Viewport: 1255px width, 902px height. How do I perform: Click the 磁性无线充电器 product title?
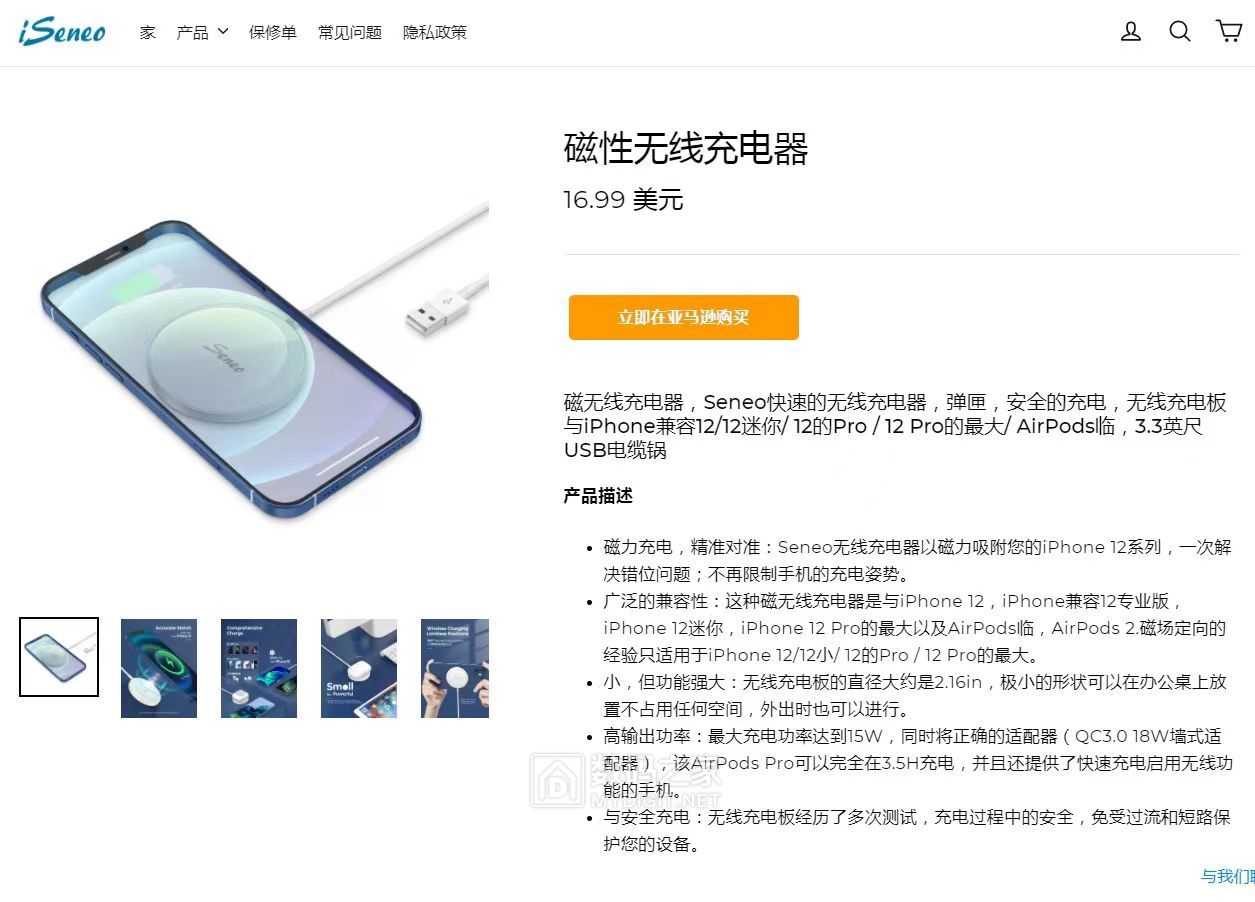(686, 149)
